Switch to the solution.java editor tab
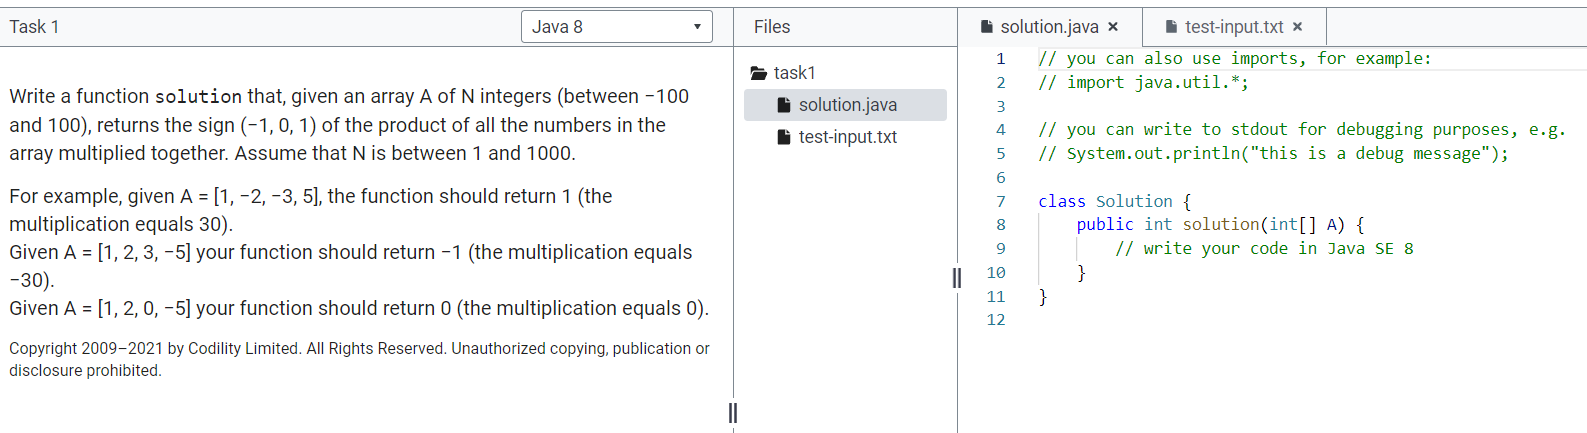This screenshot has width=1587, height=433. (x=1050, y=27)
